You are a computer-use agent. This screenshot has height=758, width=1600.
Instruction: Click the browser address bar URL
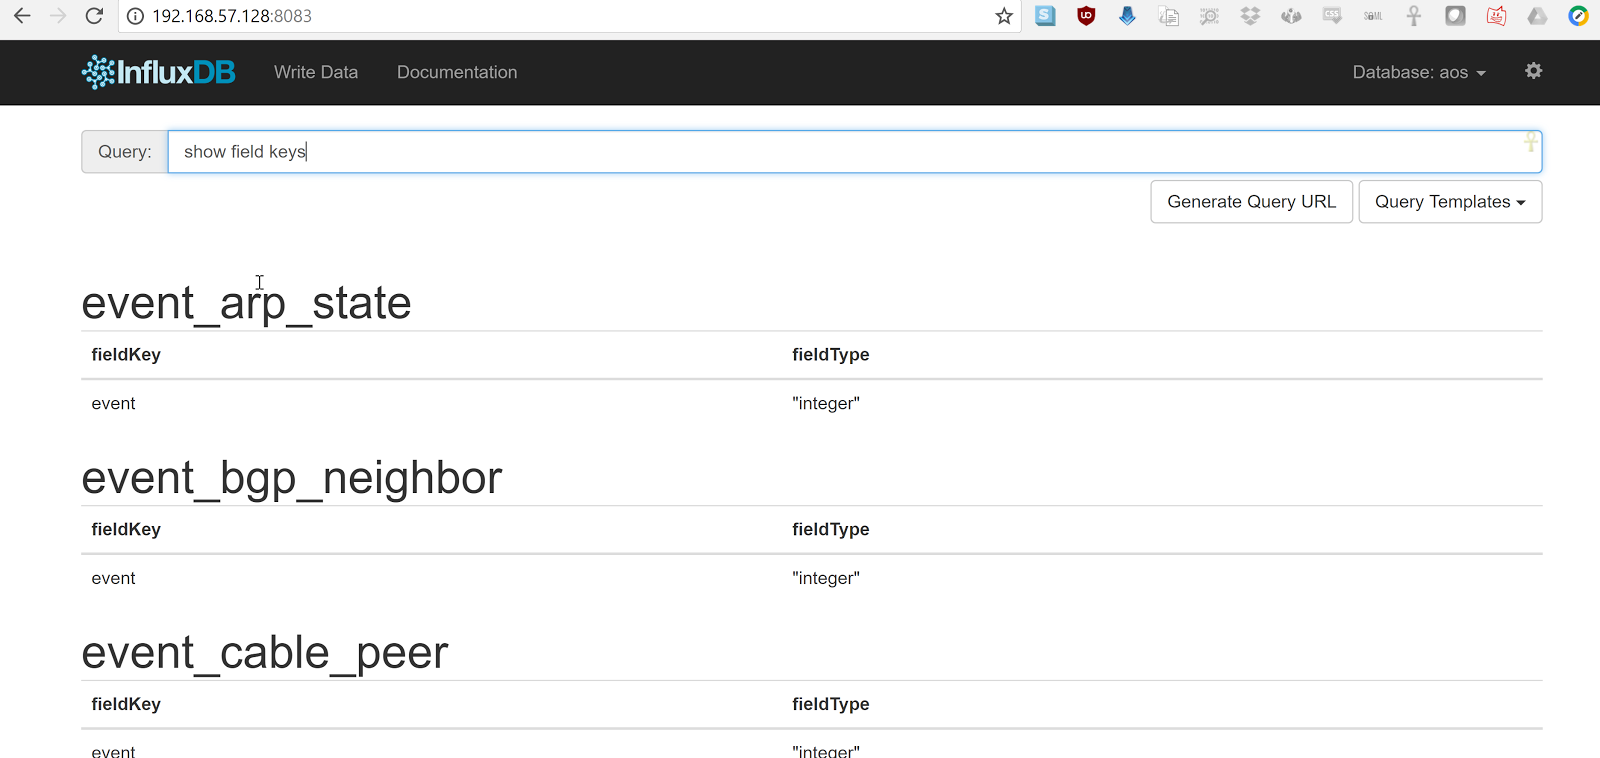point(232,16)
